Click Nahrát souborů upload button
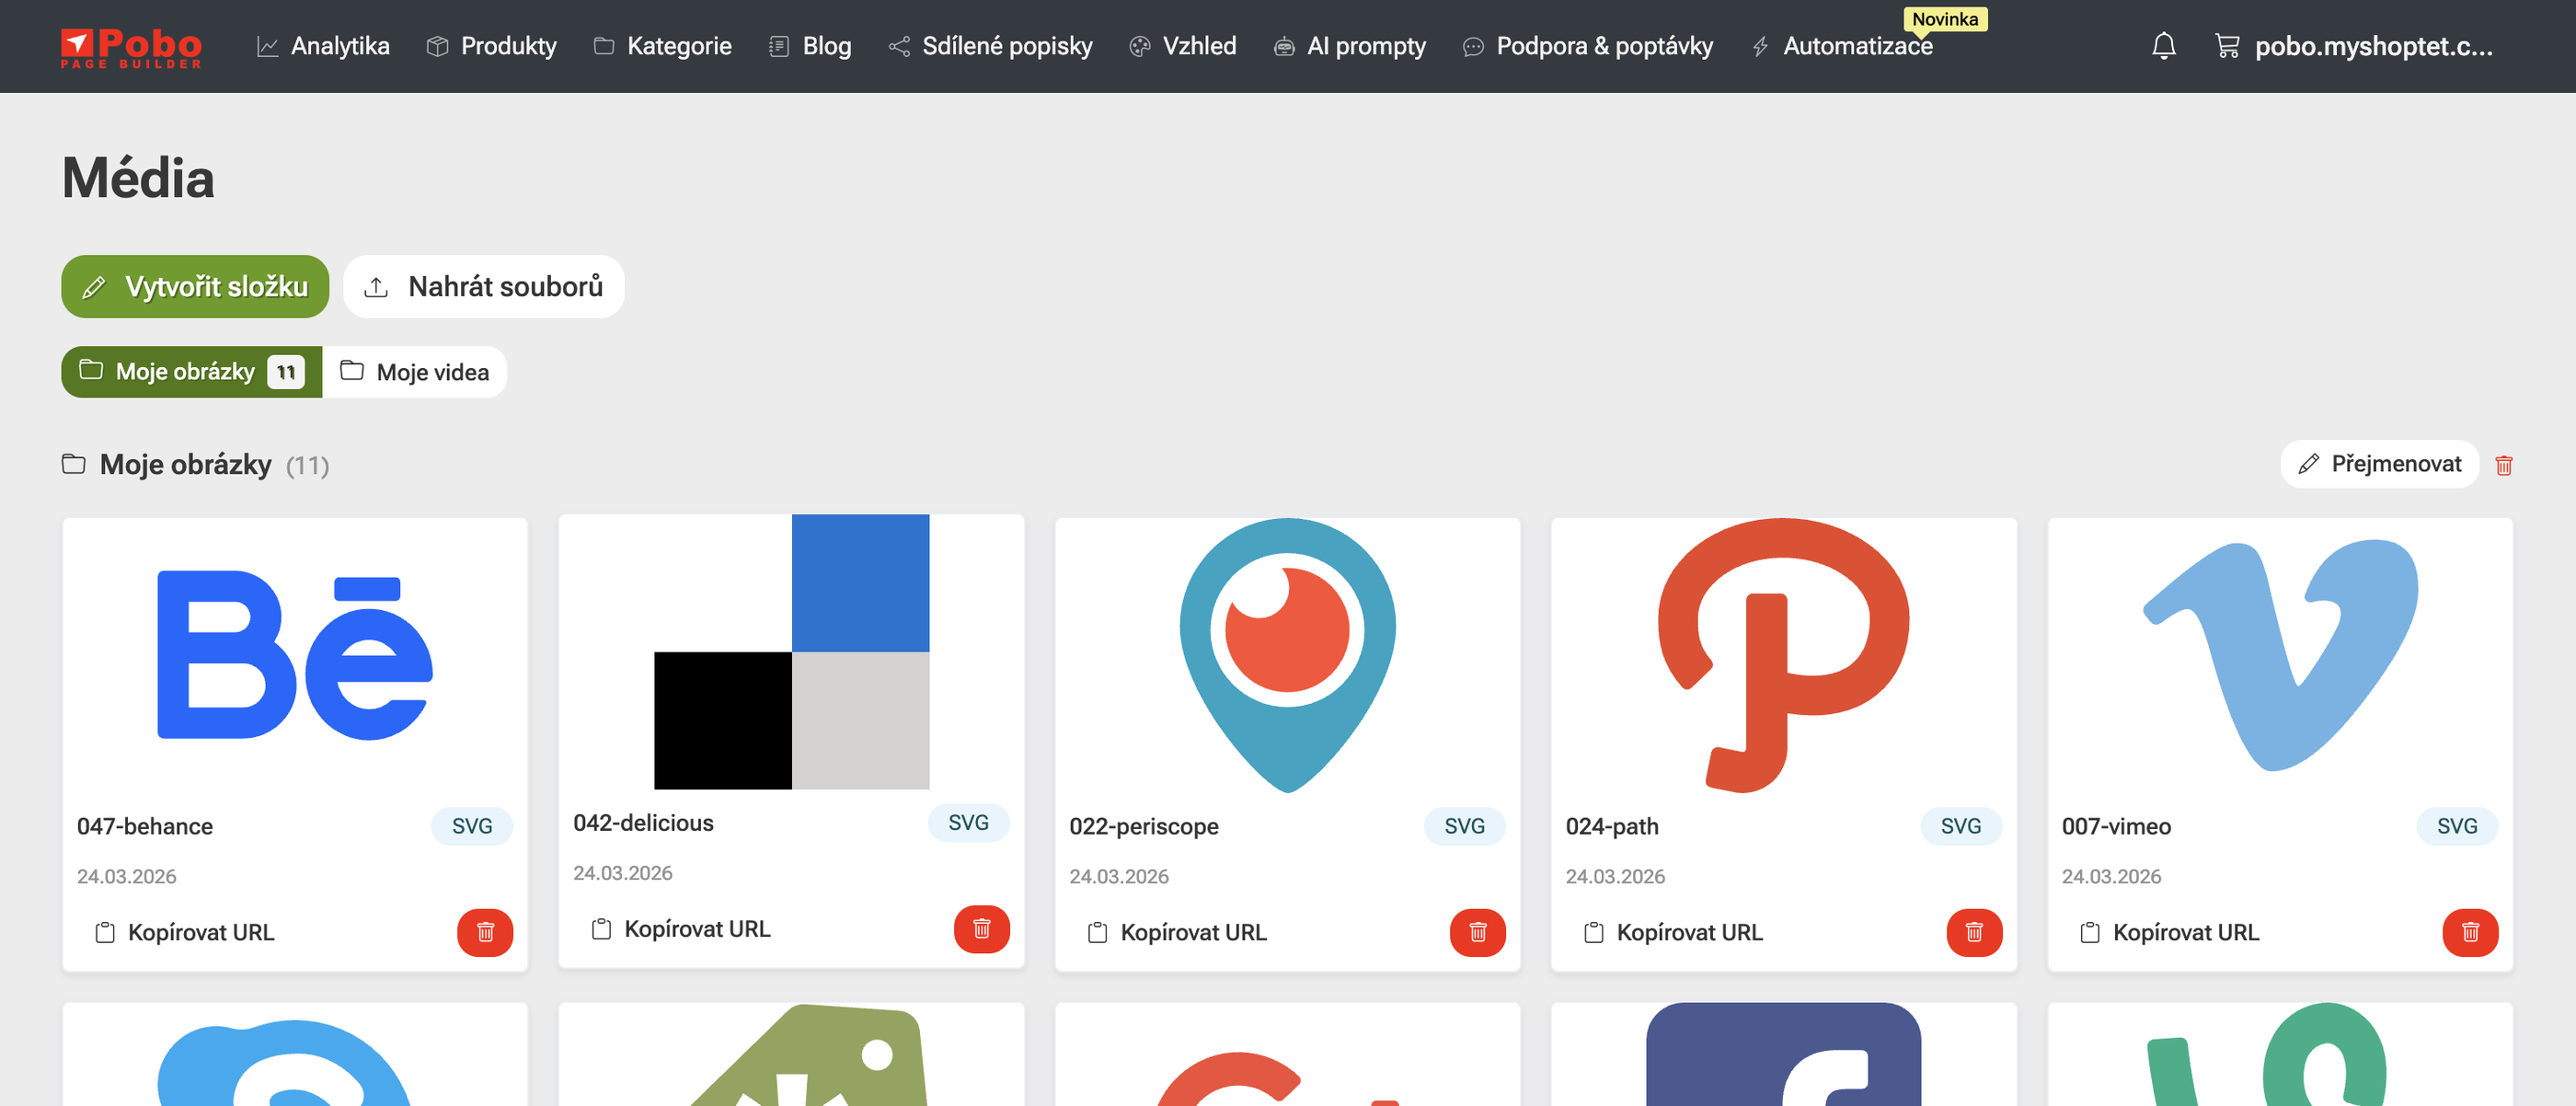 click(484, 286)
